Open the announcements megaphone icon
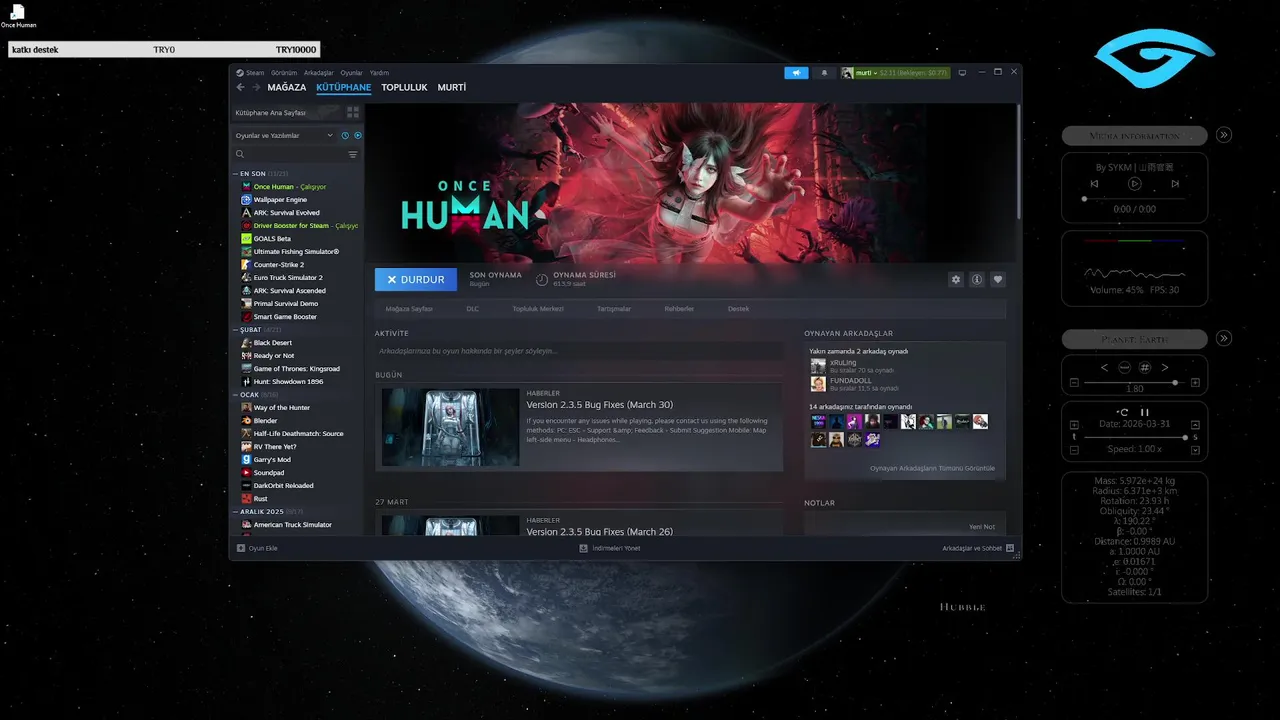The height and width of the screenshot is (720, 1280). pyautogui.click(x=796, y=73)
